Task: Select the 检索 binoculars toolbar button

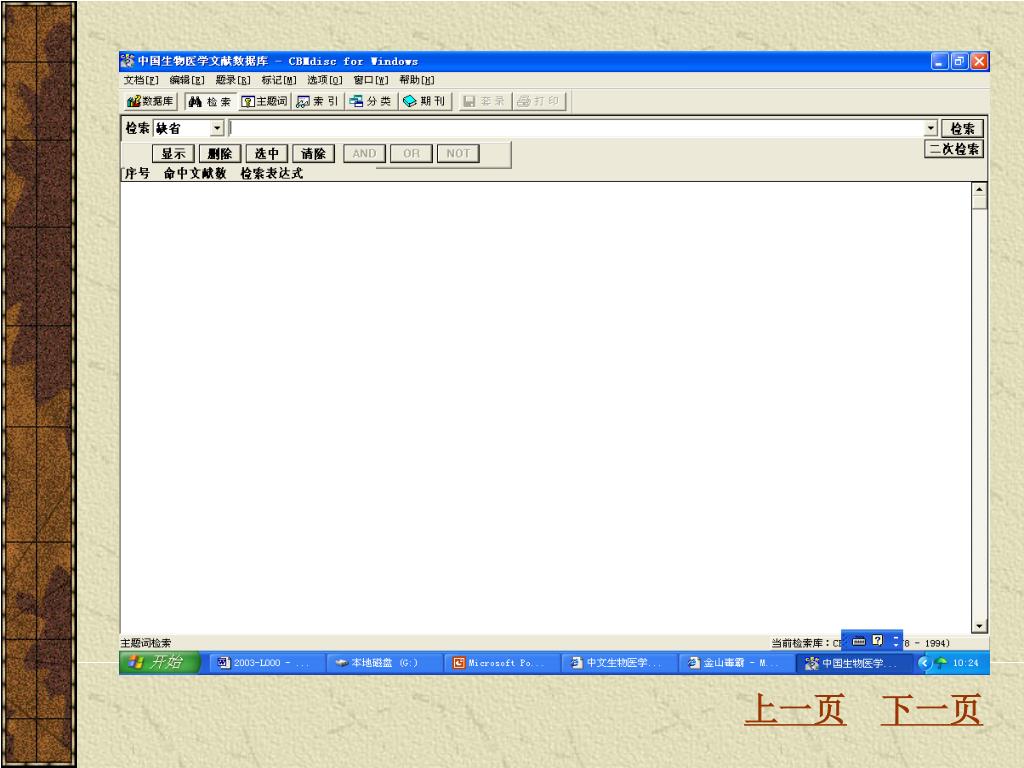Action: 210,101
